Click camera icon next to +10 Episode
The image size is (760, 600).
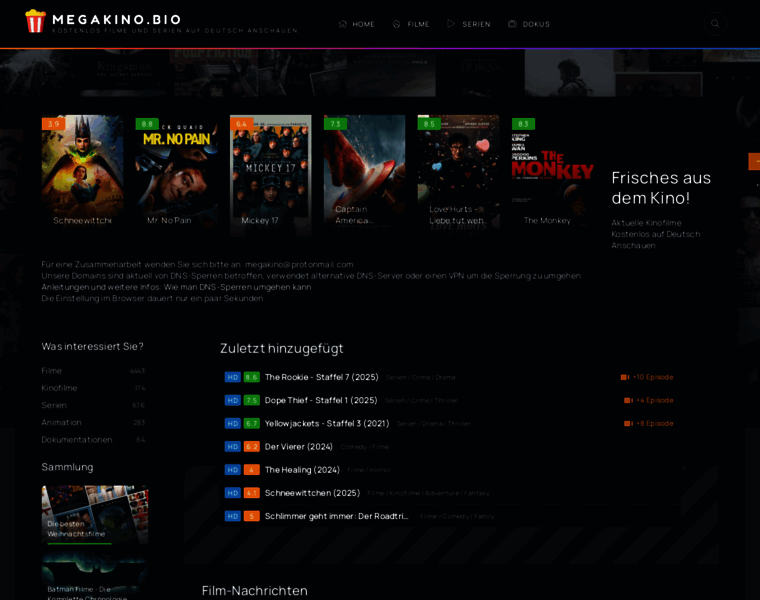[625, 377]
